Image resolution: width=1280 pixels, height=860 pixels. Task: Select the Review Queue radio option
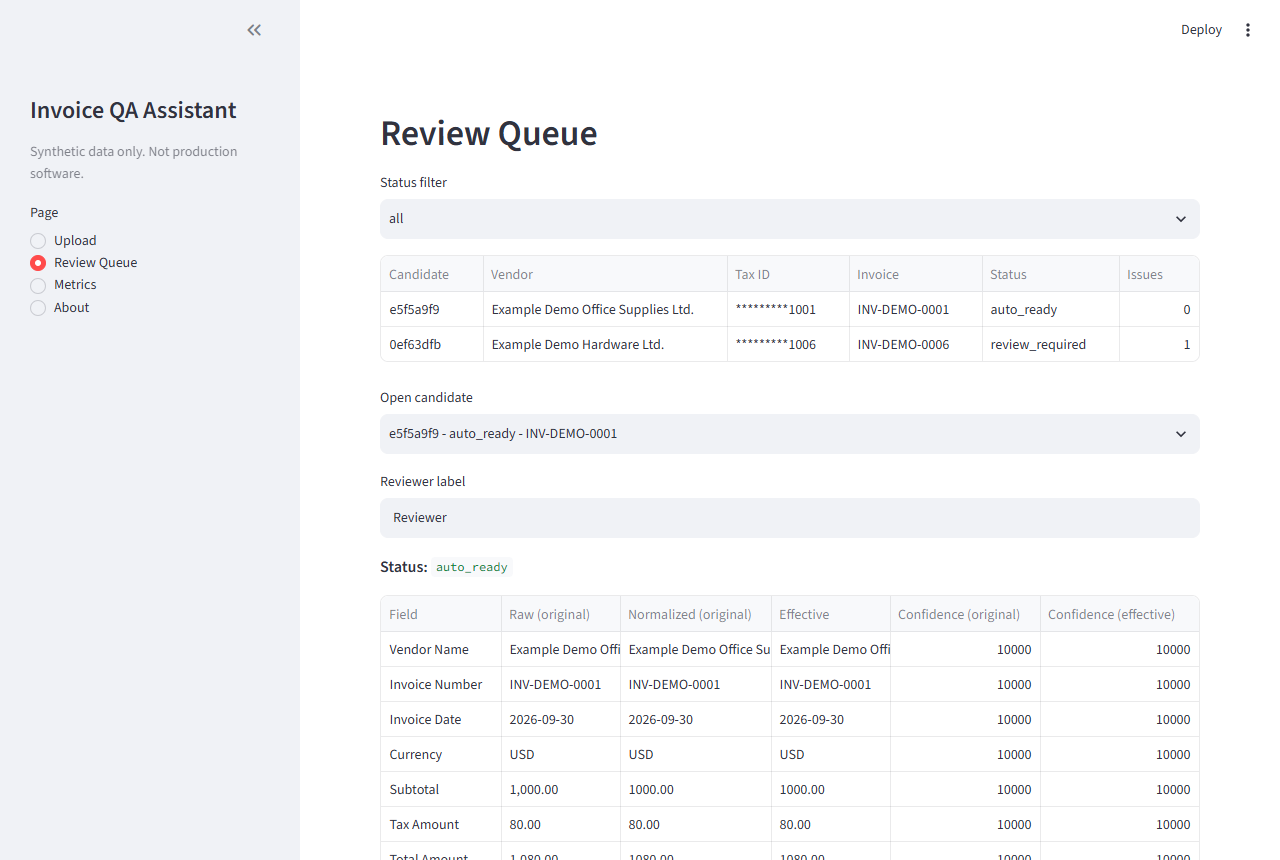click(x=84, y=262)
